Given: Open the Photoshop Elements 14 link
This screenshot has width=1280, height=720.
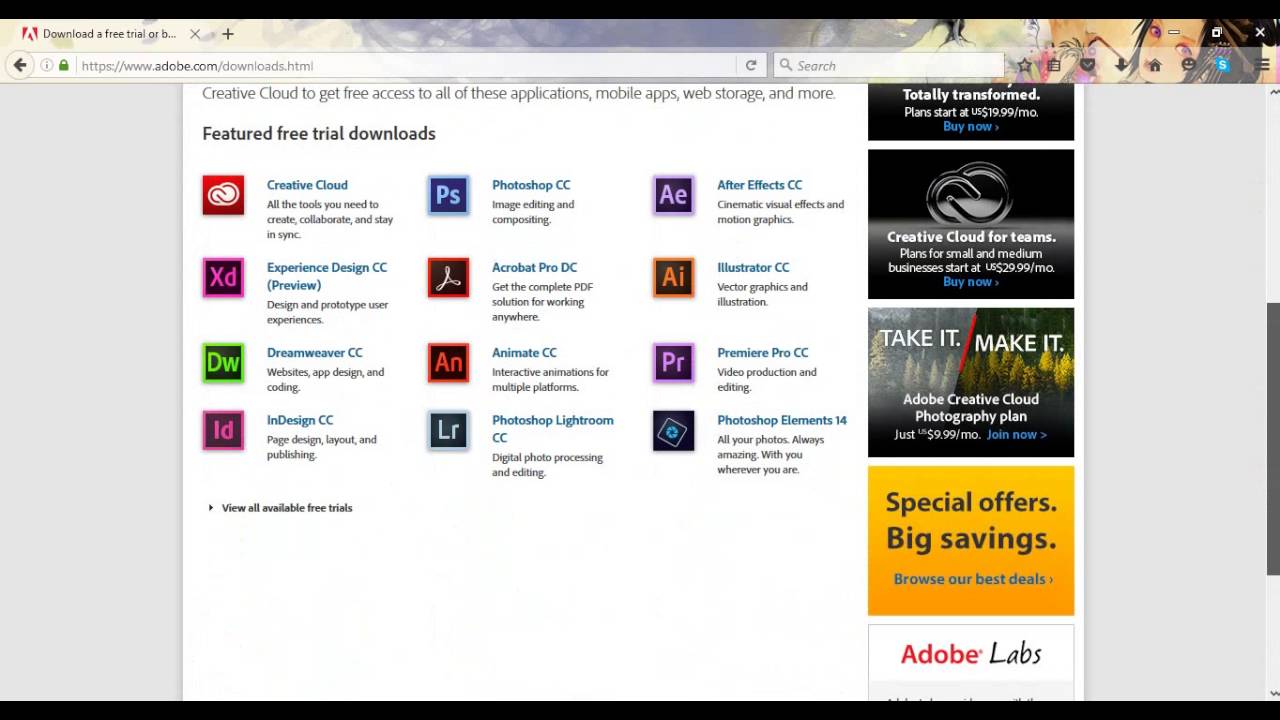Looking at the screenshot, I should pyautogui.click(x=782, y=420).
